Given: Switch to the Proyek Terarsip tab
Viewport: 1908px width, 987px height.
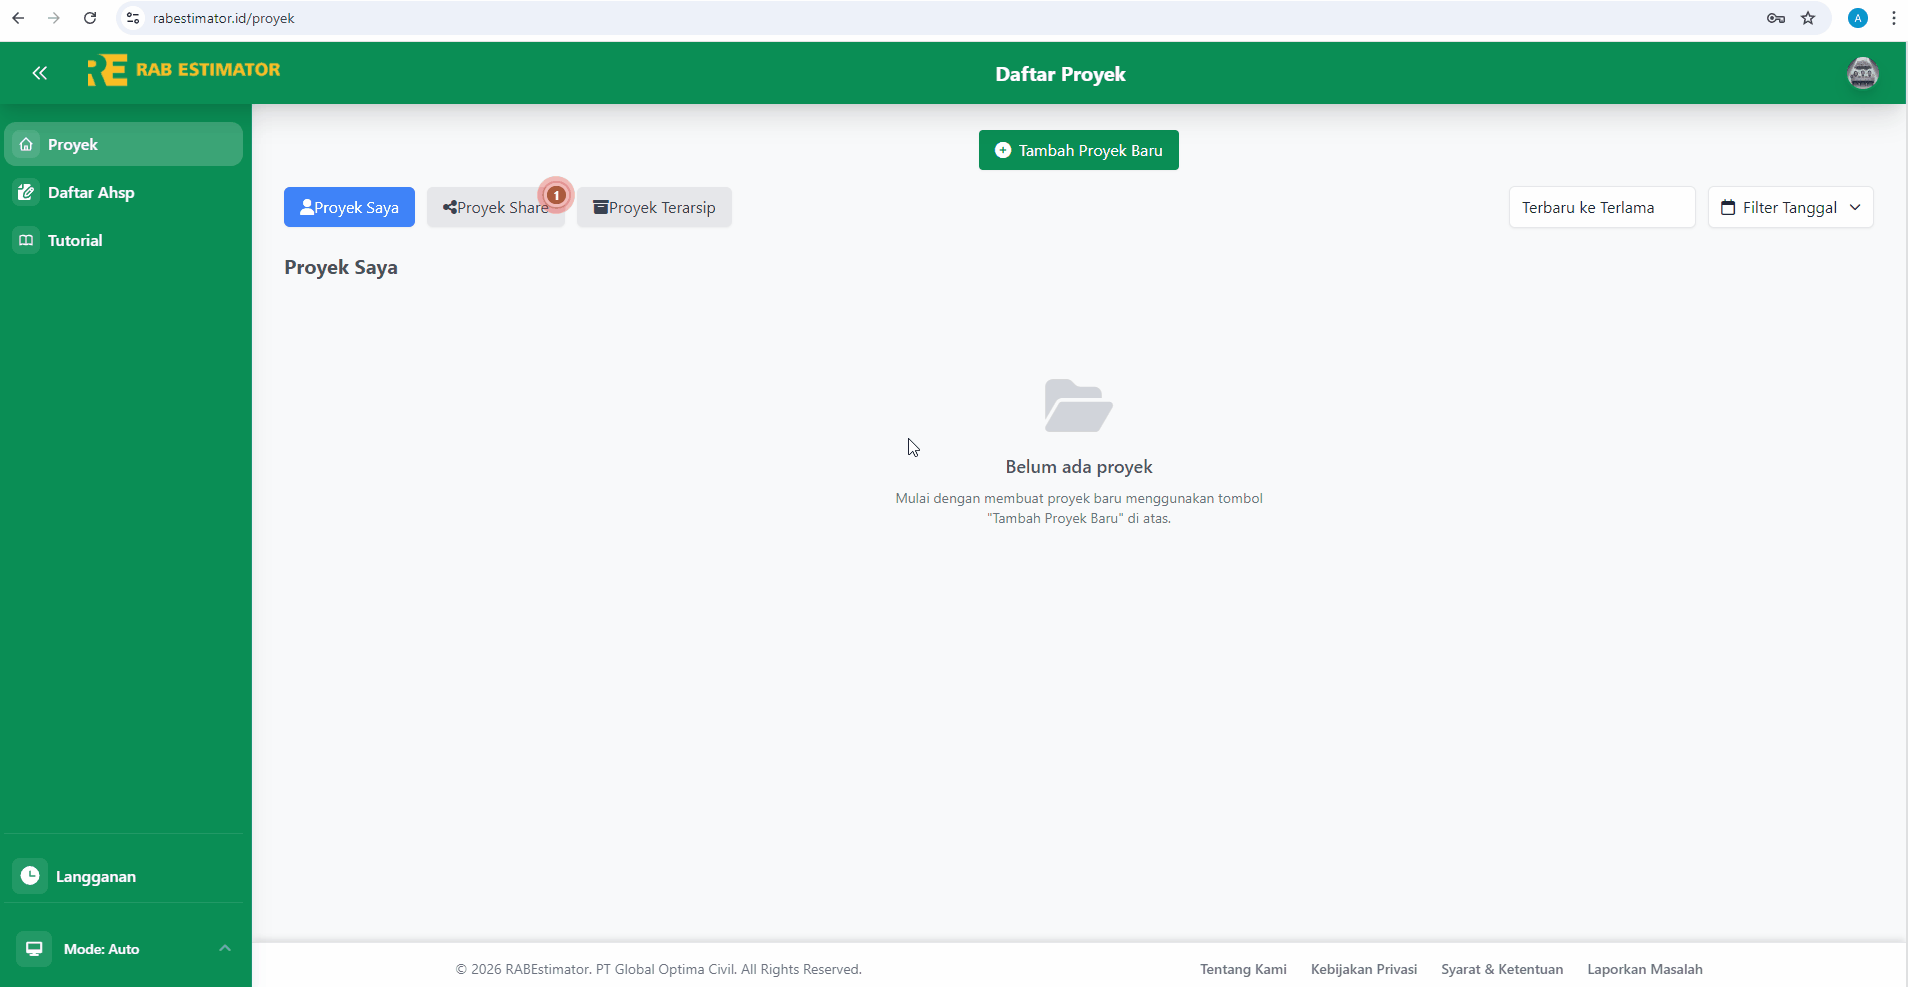Looking at the screenshot, I should coord(655,207).
